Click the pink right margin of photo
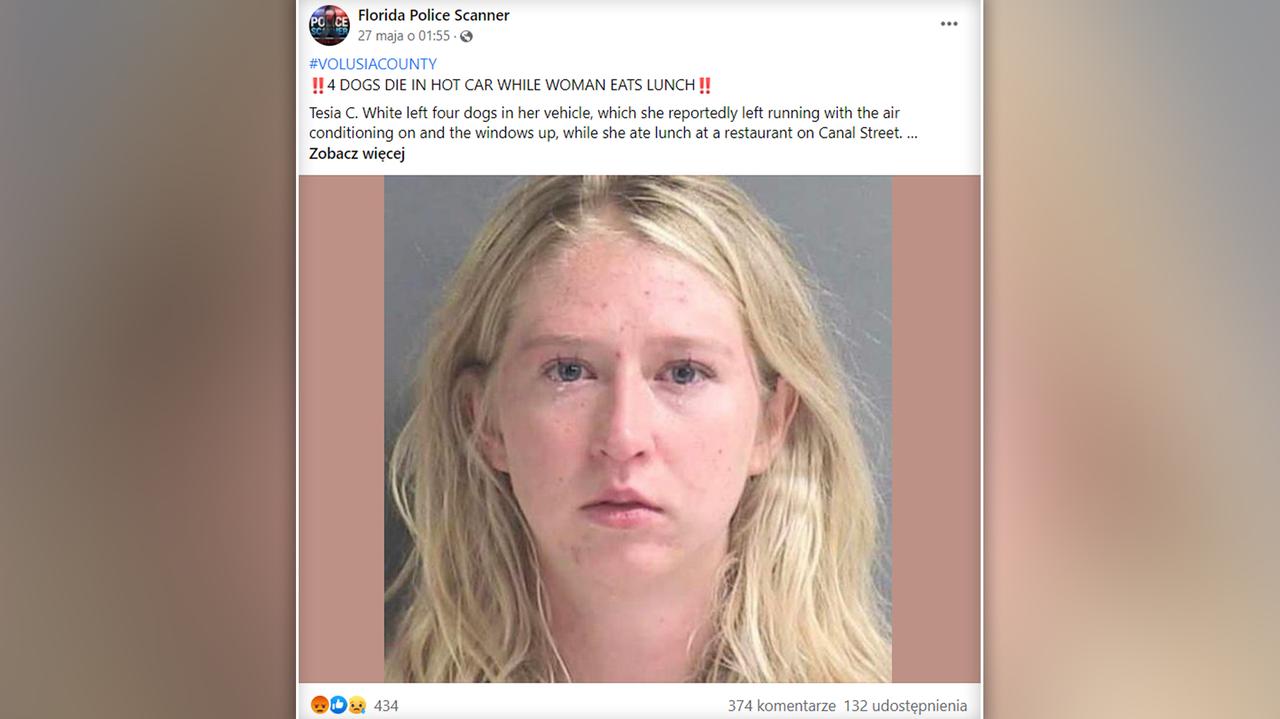 (x=936, y=429)
